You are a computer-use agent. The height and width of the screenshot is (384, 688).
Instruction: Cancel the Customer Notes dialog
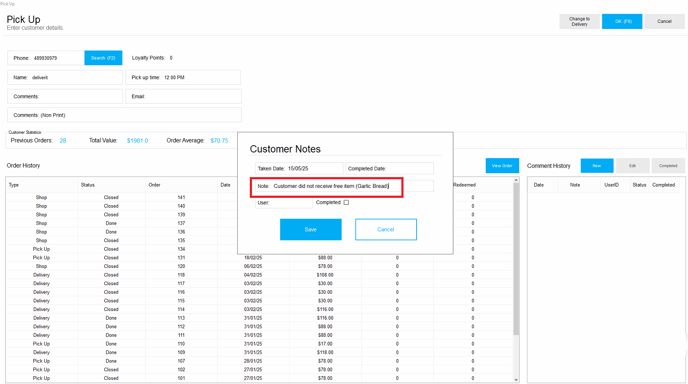pyautogui.click(x=386, y=230)
